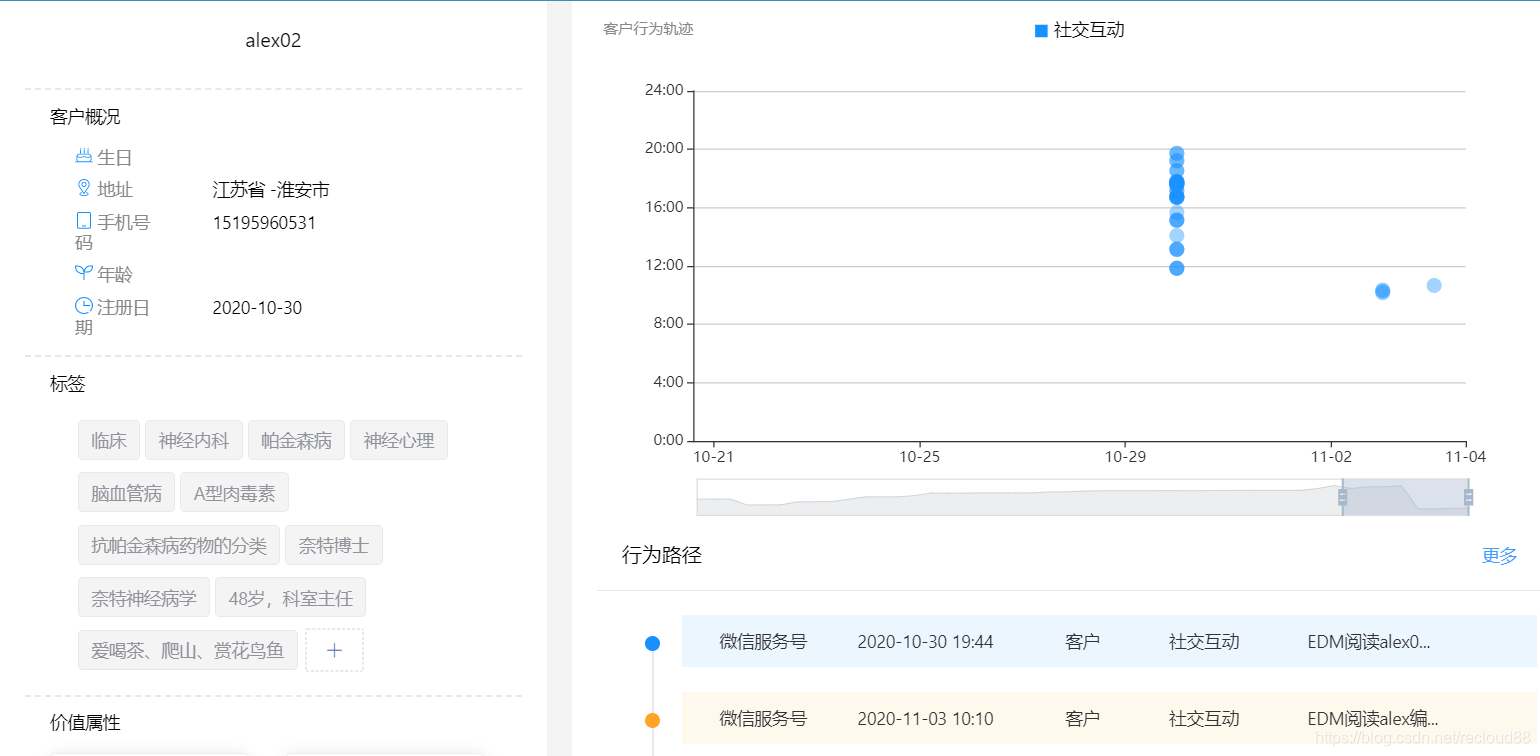
Task: Select the 脑血管病 tag
Action: click(x=126, y=493)
